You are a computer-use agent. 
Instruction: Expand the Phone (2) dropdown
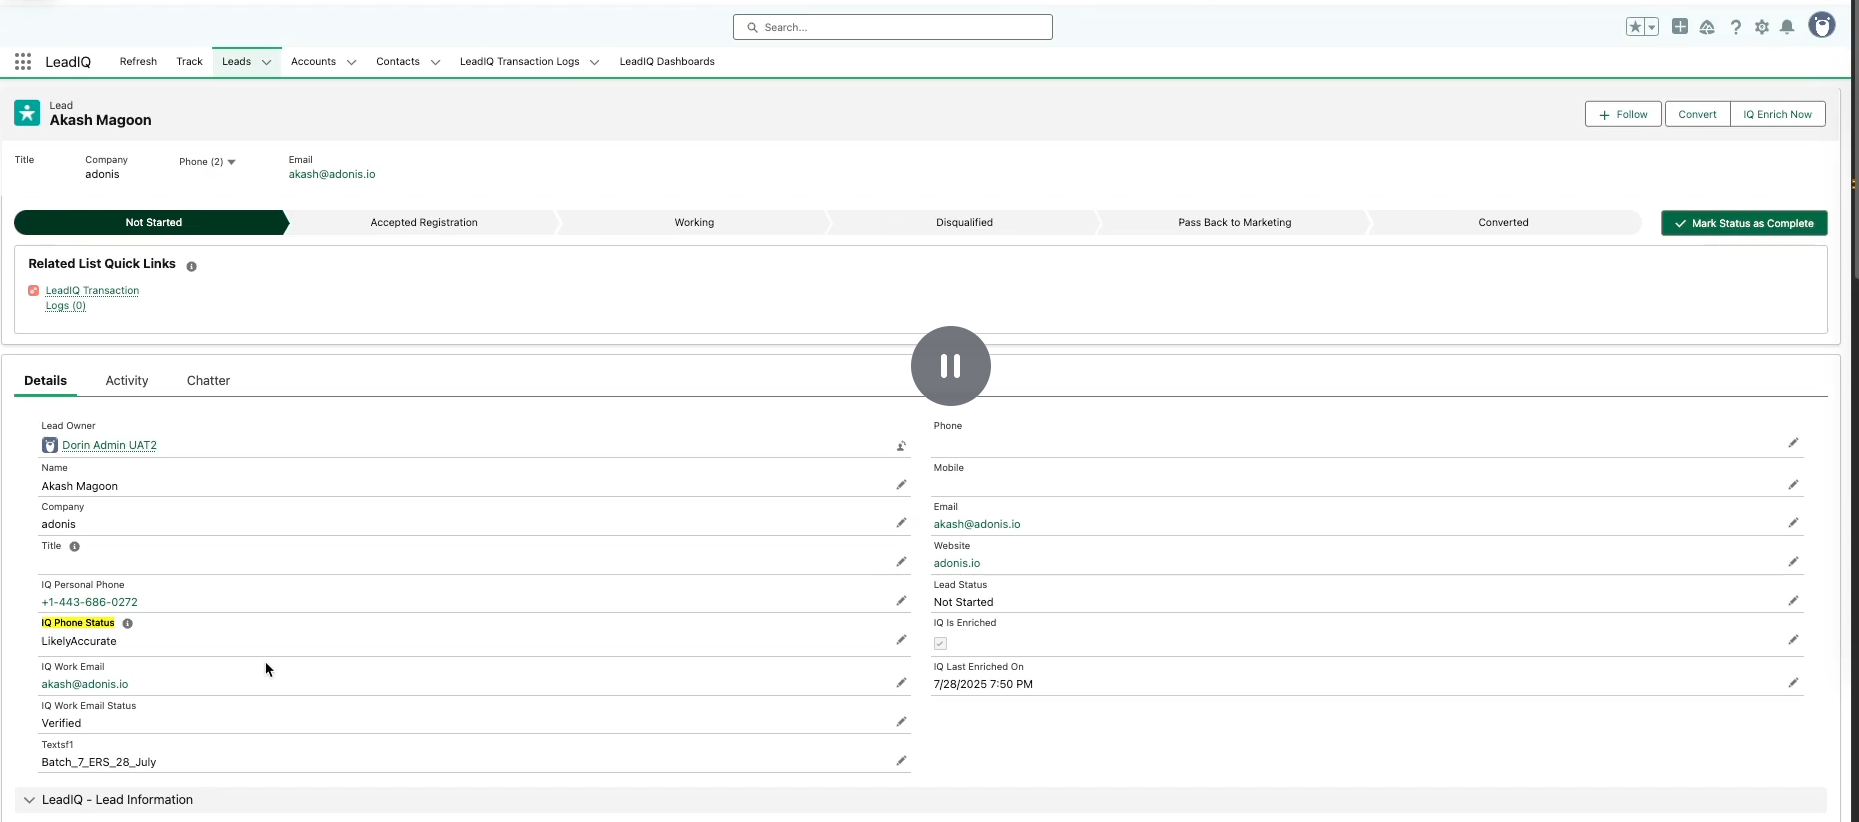[231, 162]
